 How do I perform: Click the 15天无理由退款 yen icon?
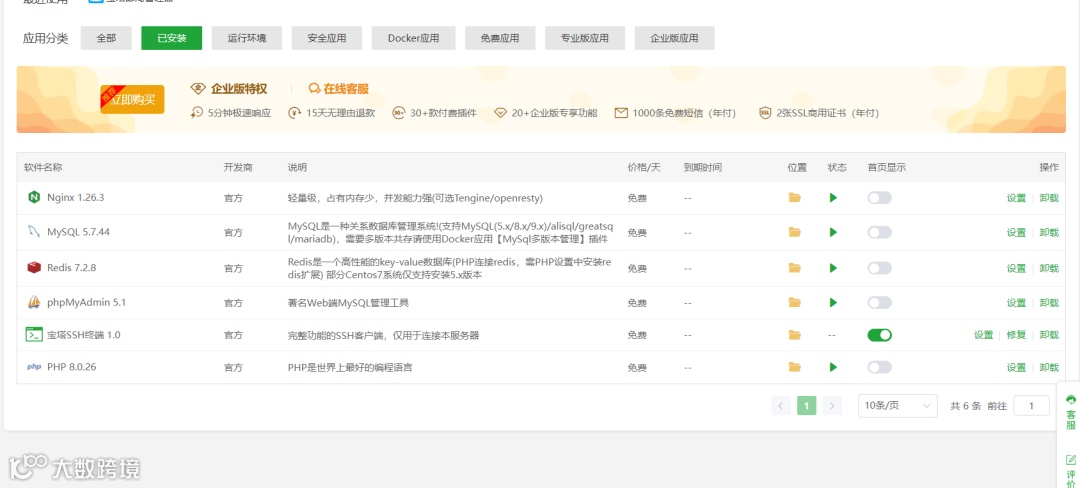click(x=295, y=113)
